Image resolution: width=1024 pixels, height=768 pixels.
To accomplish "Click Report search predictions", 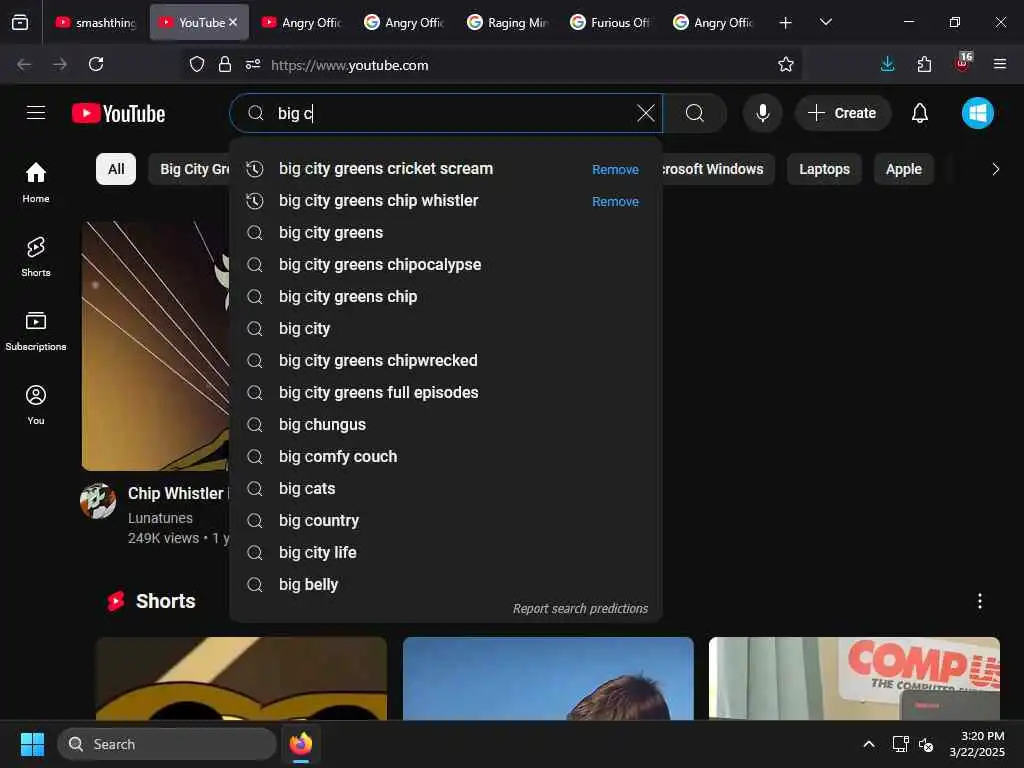I will [580, 609].
